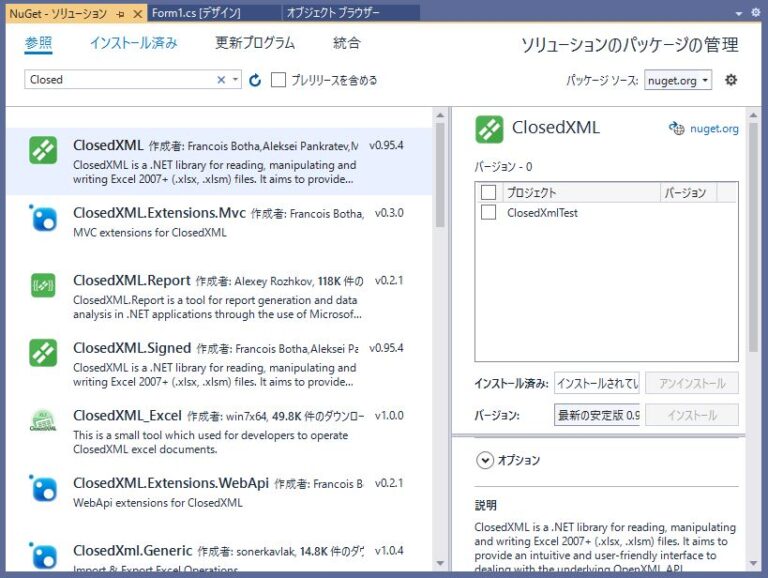Click the ClosedXml.Generic package icon
Screen dimensions: 768x578
[43, 556]
